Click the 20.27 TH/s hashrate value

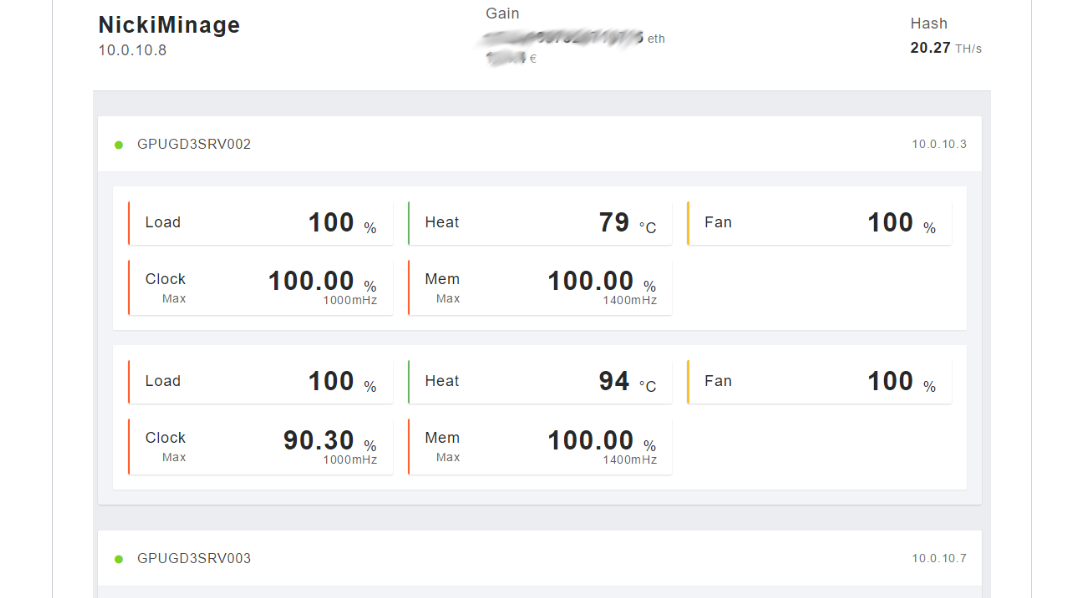tap(945, 47)
